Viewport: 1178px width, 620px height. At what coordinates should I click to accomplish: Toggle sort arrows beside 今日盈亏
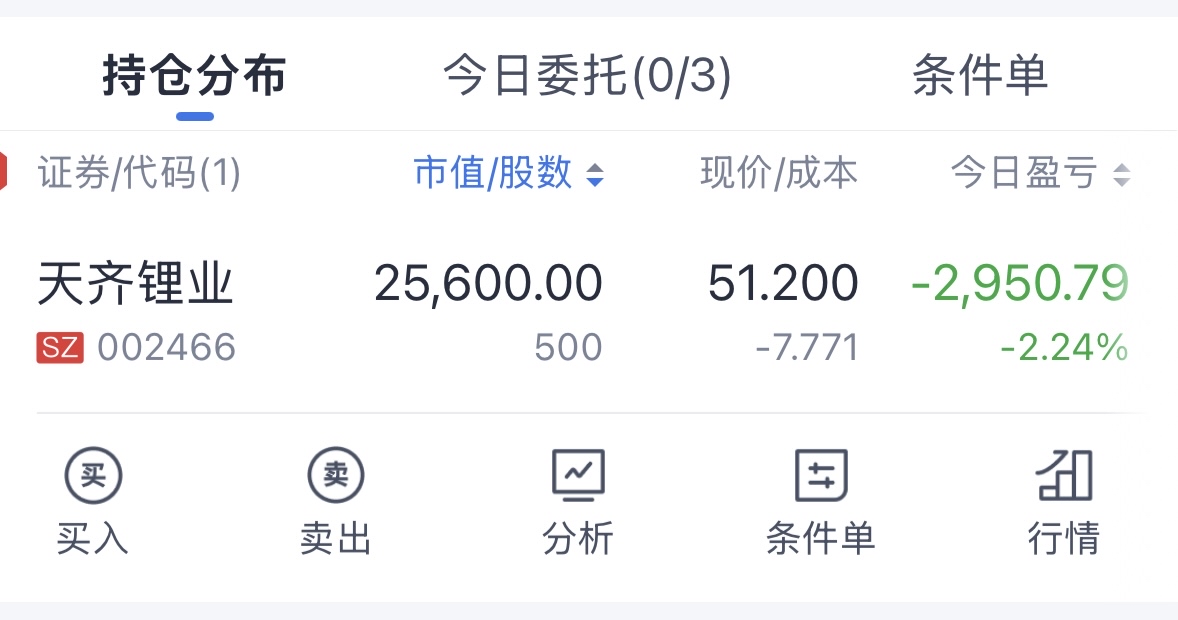pos(1121,176)
